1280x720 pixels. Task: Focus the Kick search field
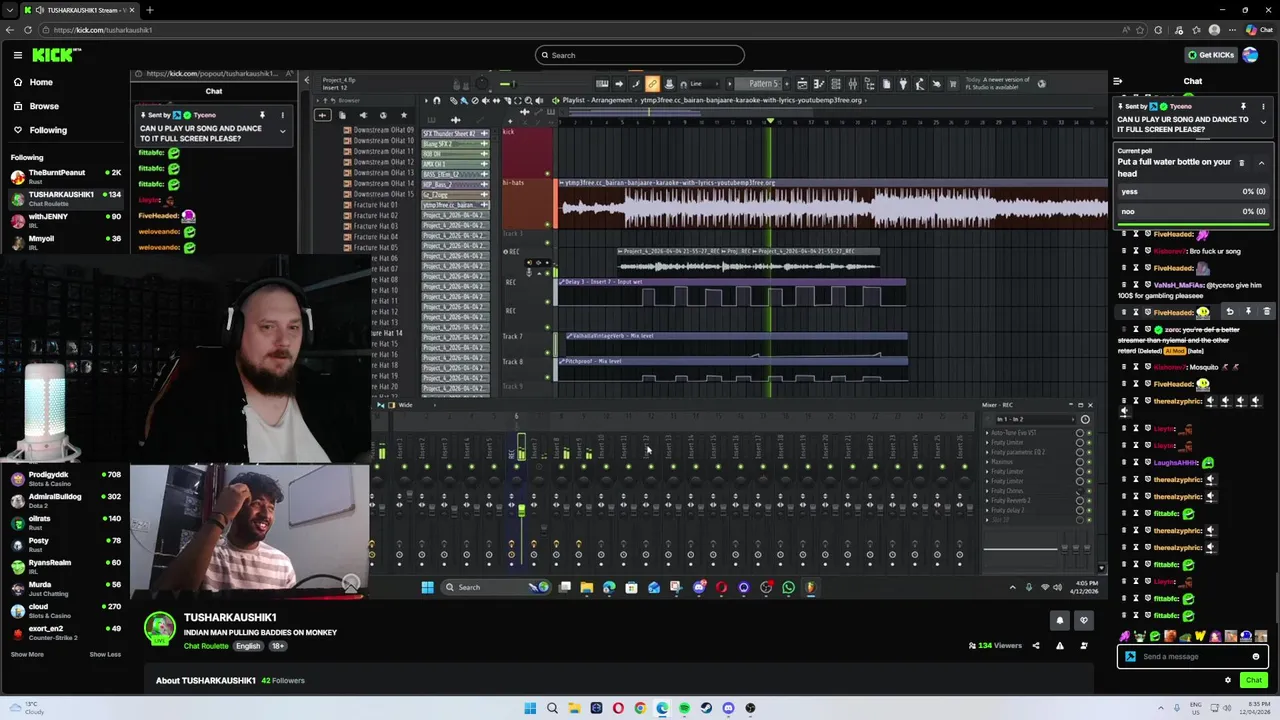640,55
